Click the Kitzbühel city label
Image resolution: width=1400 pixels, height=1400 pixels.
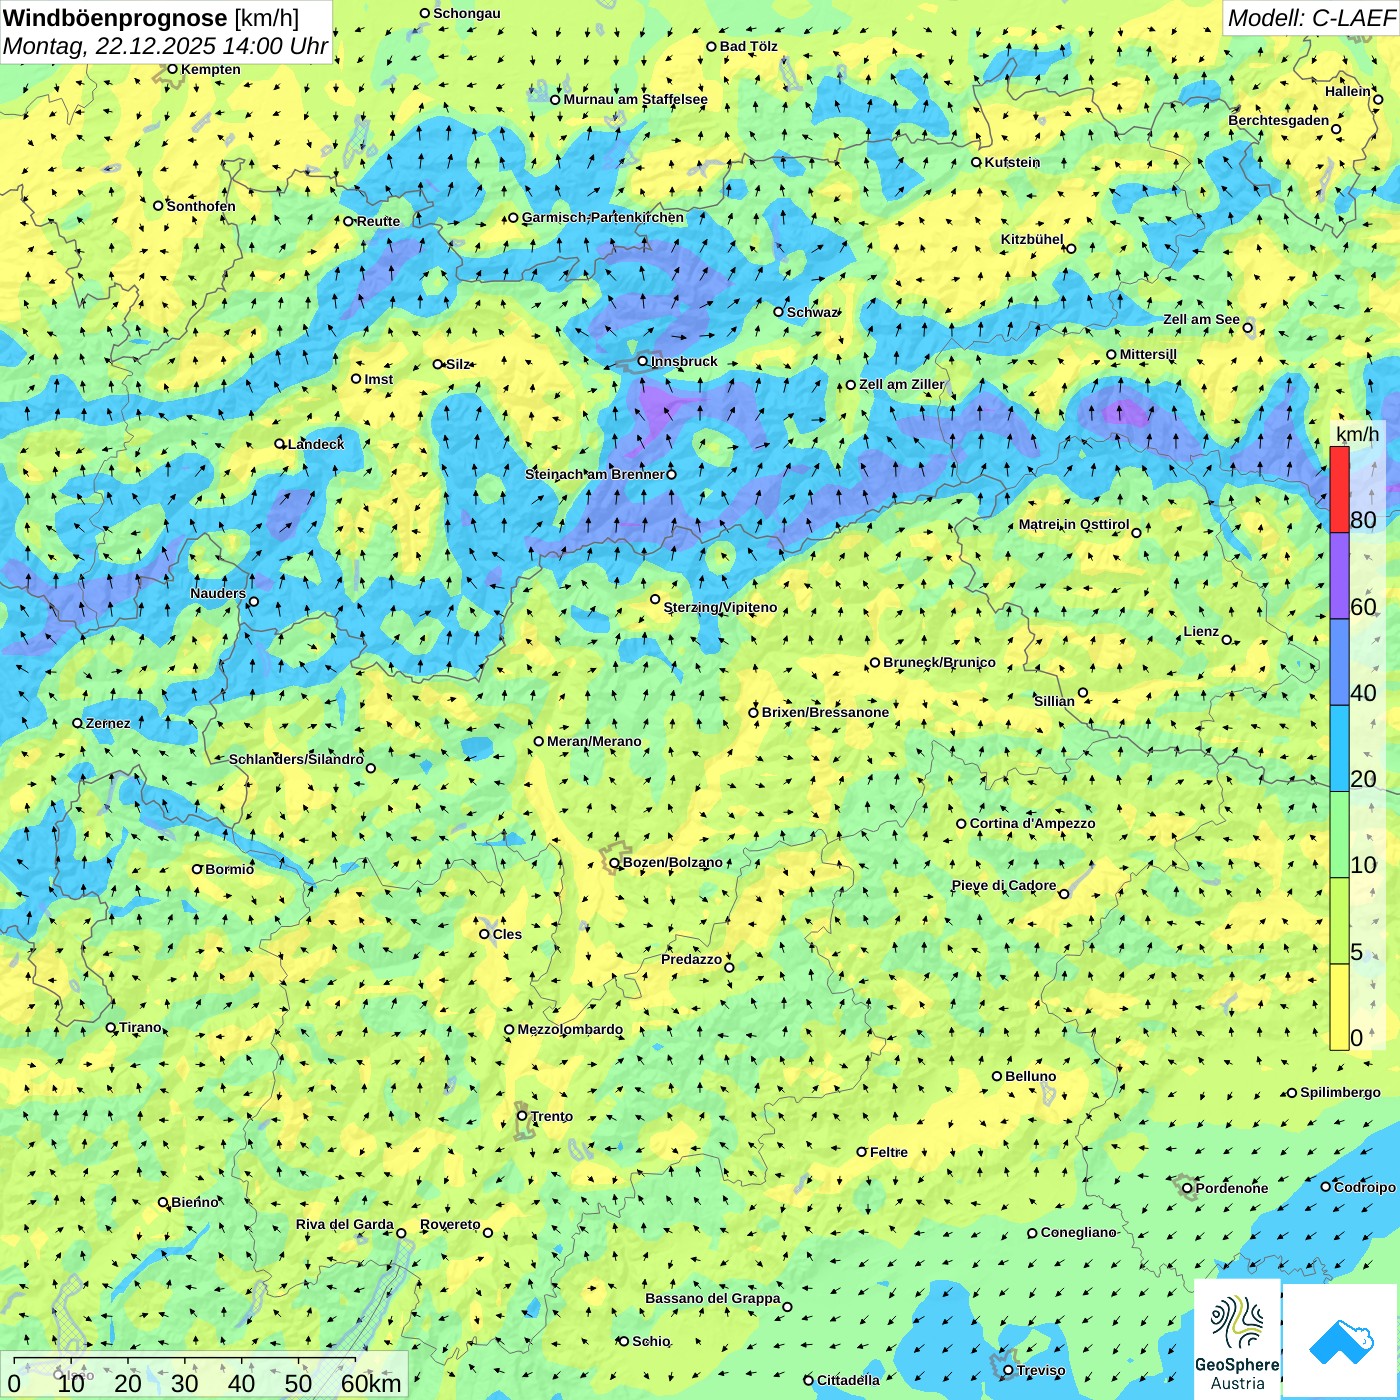point(1032,239)
